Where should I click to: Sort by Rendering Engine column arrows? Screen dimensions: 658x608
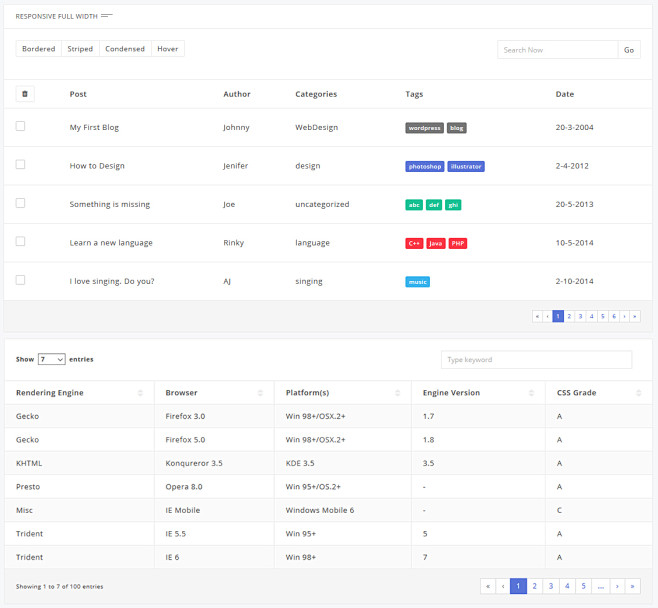coord(143,393)
